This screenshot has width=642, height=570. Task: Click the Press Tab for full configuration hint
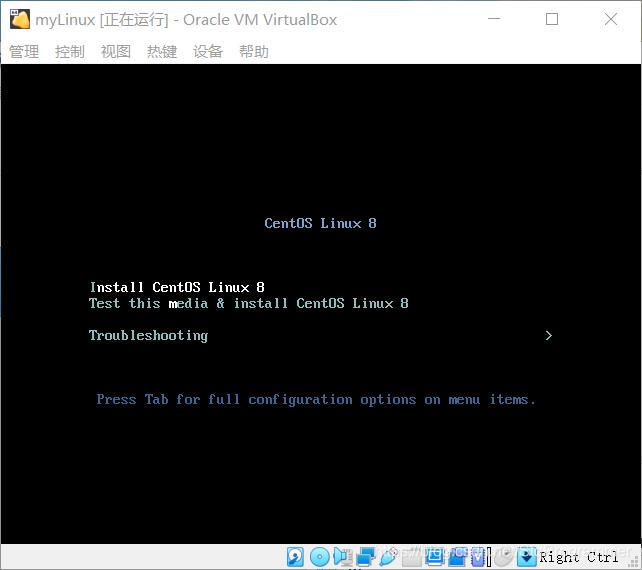pyautogui.click(x=316, y=399)
